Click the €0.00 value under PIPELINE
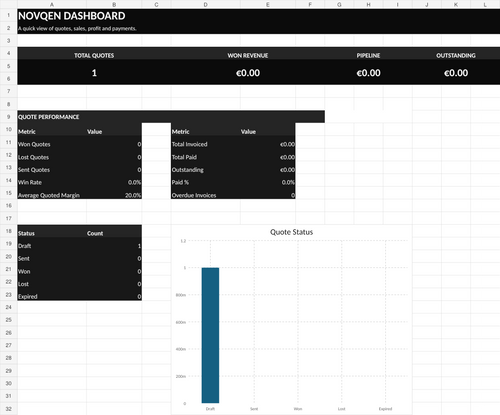Viewport: 500px width, 415px height. [368, 73]
